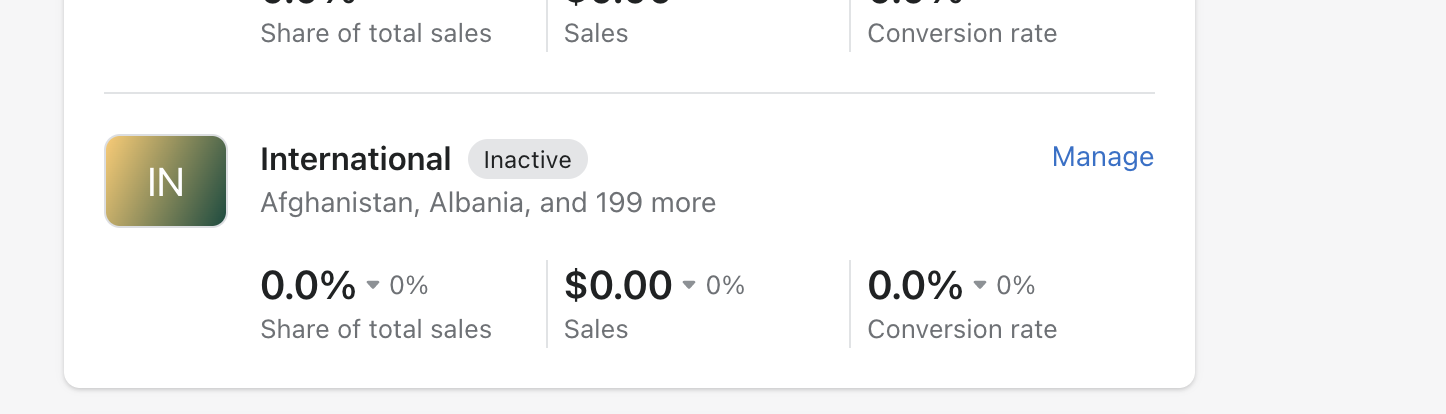Viewport: 1446px width, 414px height.
Task: Click International's 0.0% share of sales value
Action: pyautogui.click(x=308, y=286)
